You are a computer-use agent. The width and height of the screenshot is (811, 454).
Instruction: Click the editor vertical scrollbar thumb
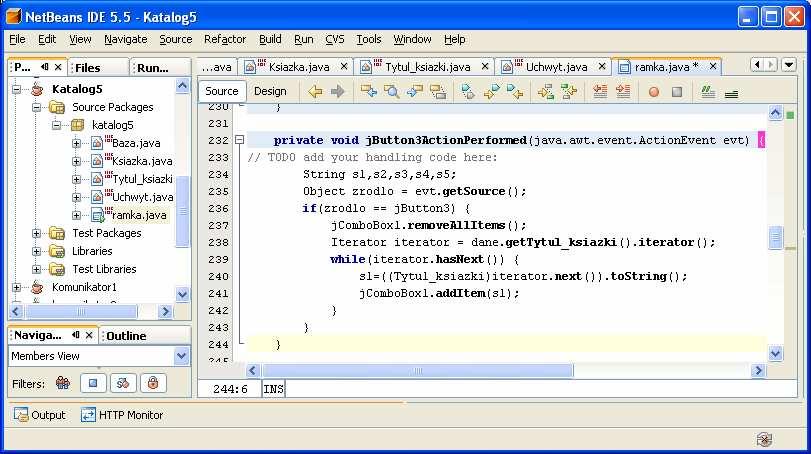(x=775, y=238)
